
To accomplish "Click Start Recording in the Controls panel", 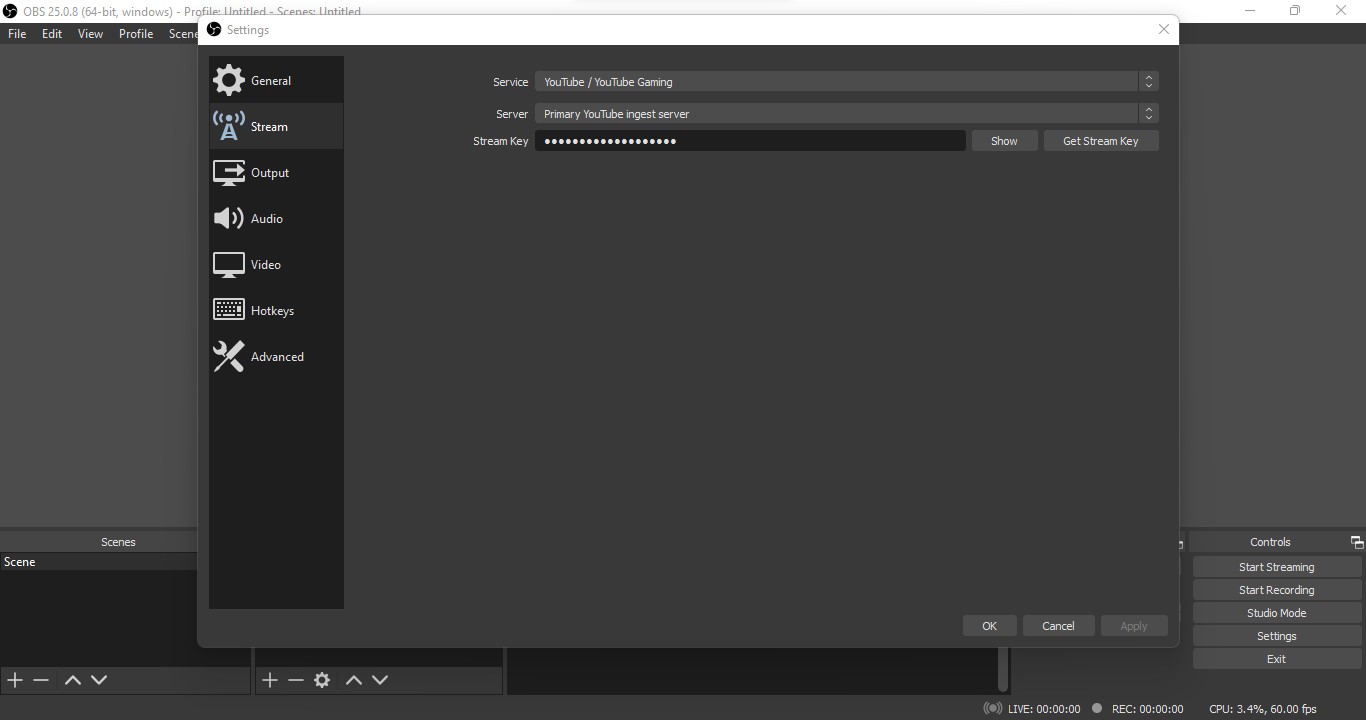I will click(1277, 590).
